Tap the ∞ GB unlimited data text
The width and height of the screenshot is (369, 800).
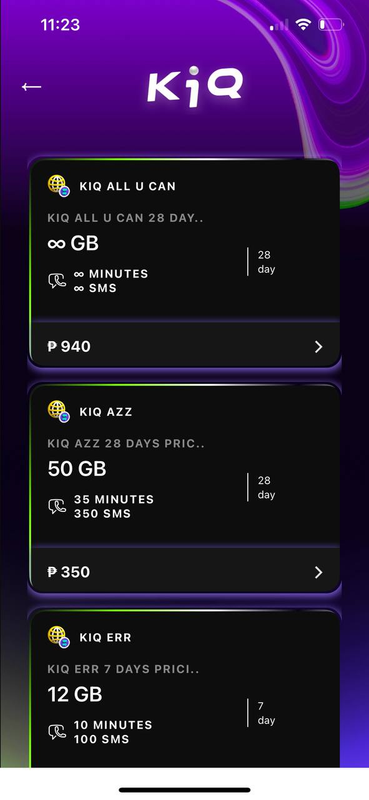(73, 243)
